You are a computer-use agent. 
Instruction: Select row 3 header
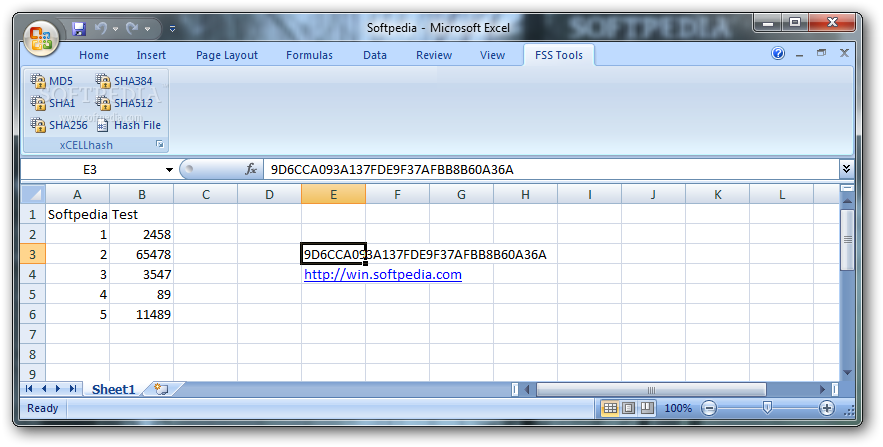[x=33, y=254]
